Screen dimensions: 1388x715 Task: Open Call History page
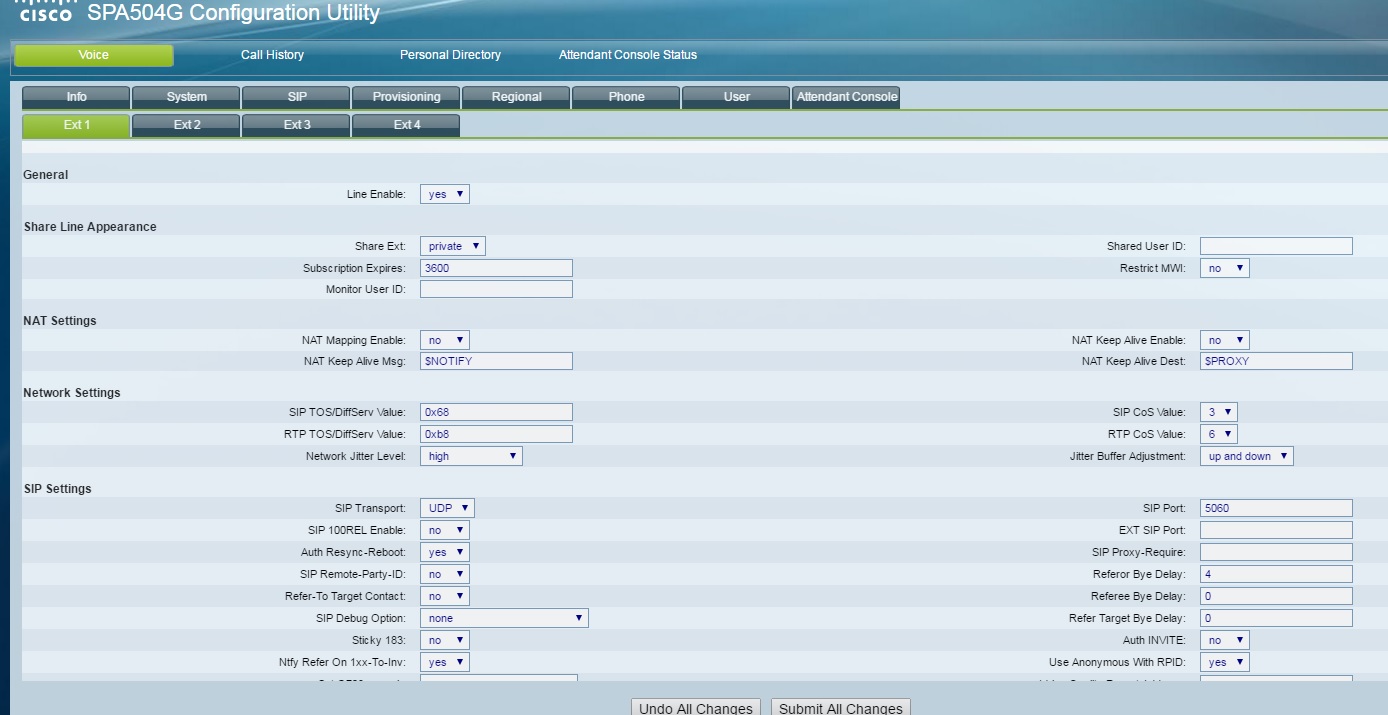[x=272, y=55]
